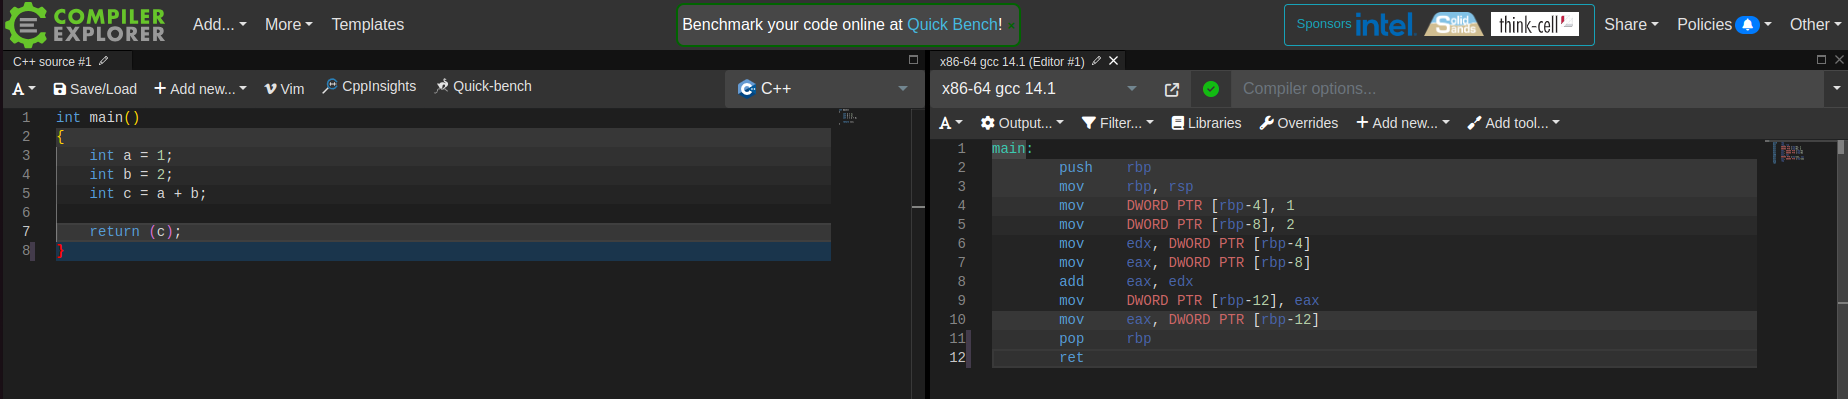Click the Compiler Explorer logo

(x=85, y=25)
